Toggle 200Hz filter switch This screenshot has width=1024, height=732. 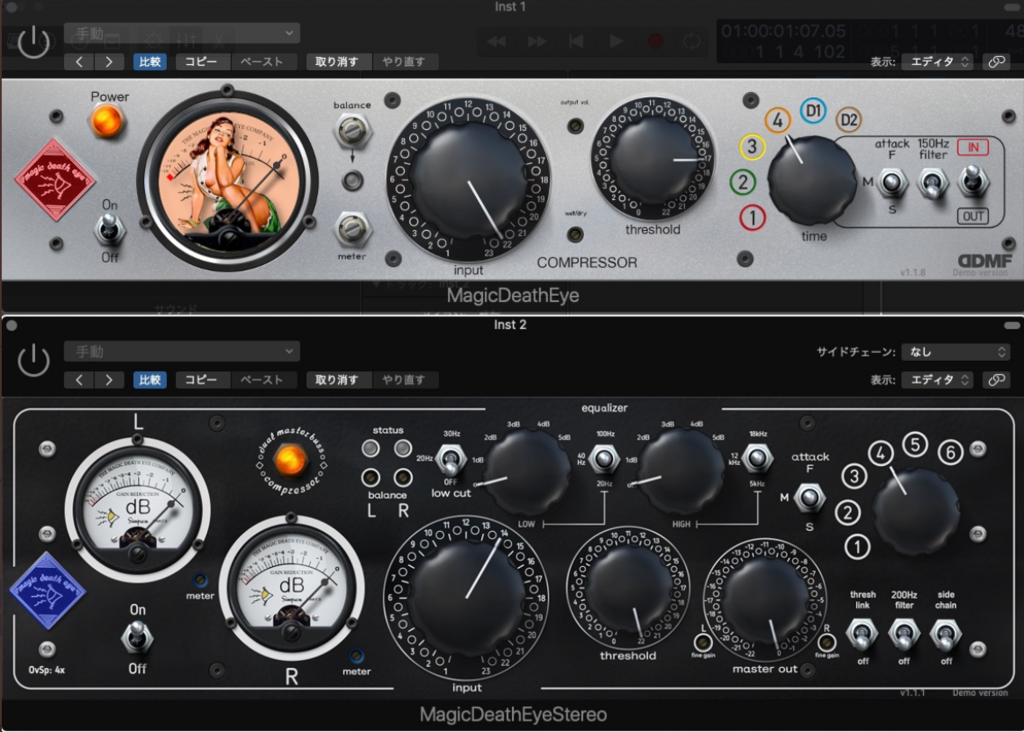(904, 634)
